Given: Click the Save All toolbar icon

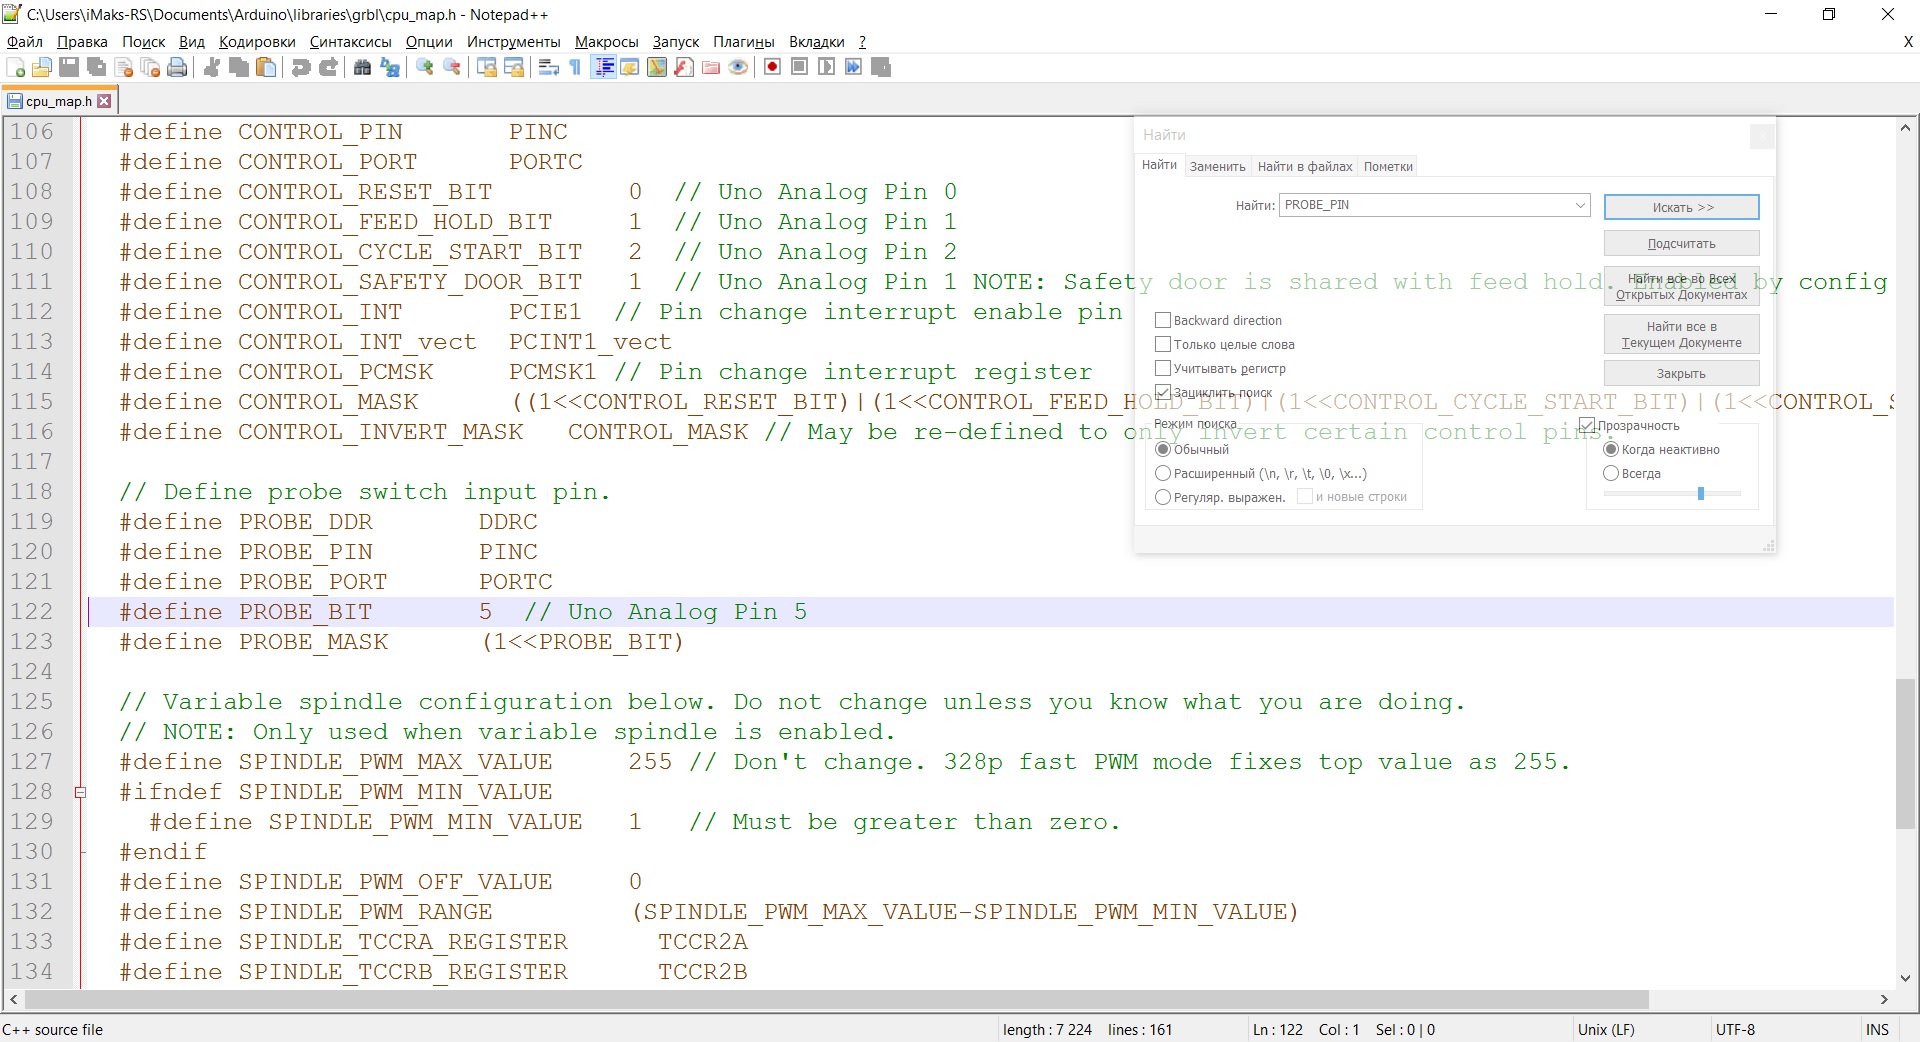Looking at the screenshot, I should [97, 67].
